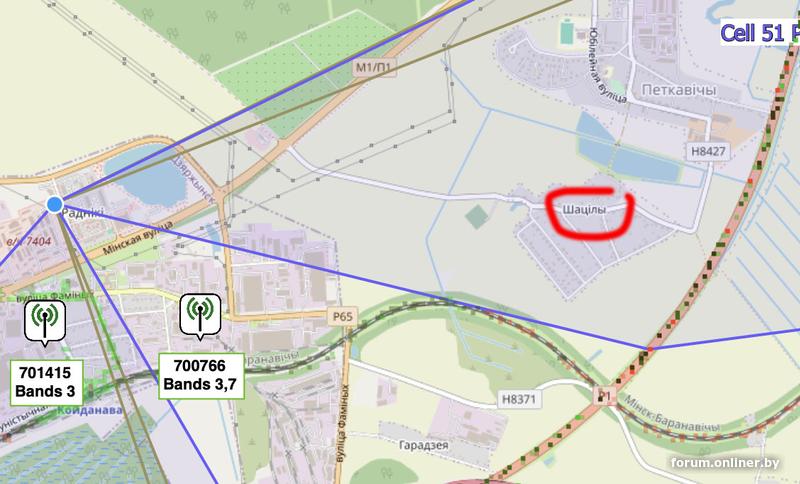
Task: Open the 700766 Bands 3,7 label
Action: tap(201, 375)
